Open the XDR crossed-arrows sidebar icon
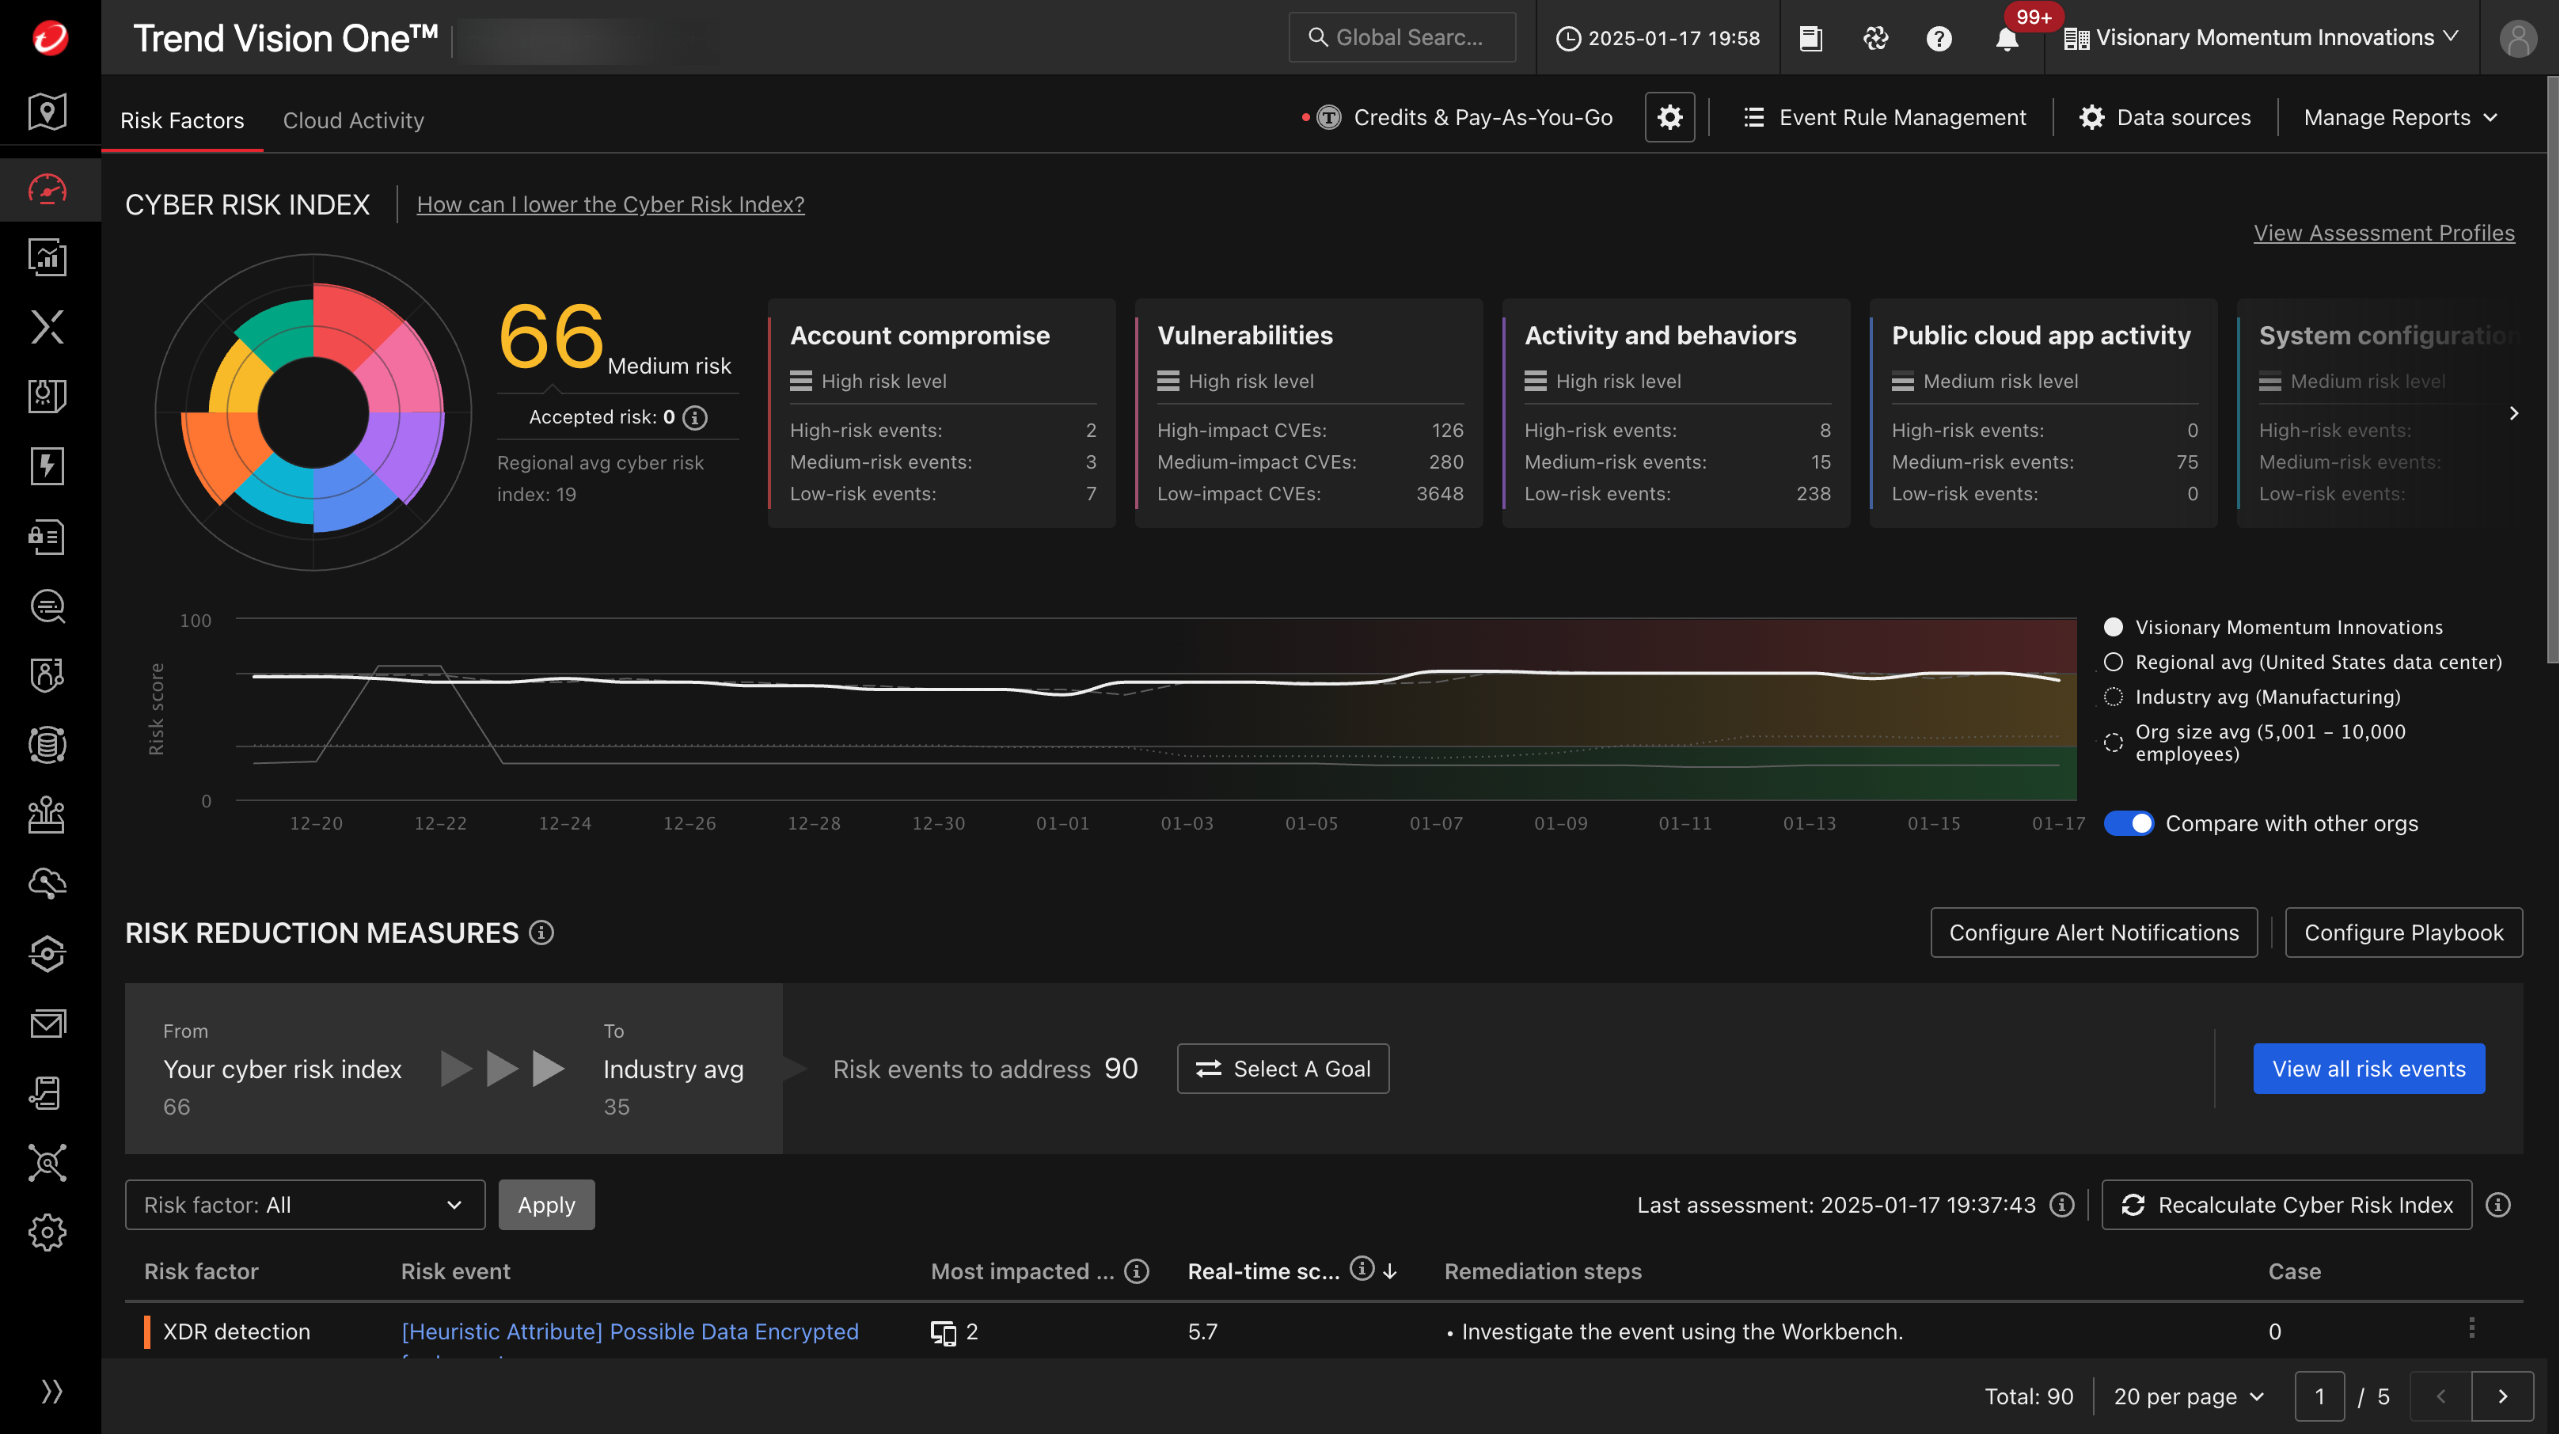Screen dimensions: 2559x1434 coord(47,327)
